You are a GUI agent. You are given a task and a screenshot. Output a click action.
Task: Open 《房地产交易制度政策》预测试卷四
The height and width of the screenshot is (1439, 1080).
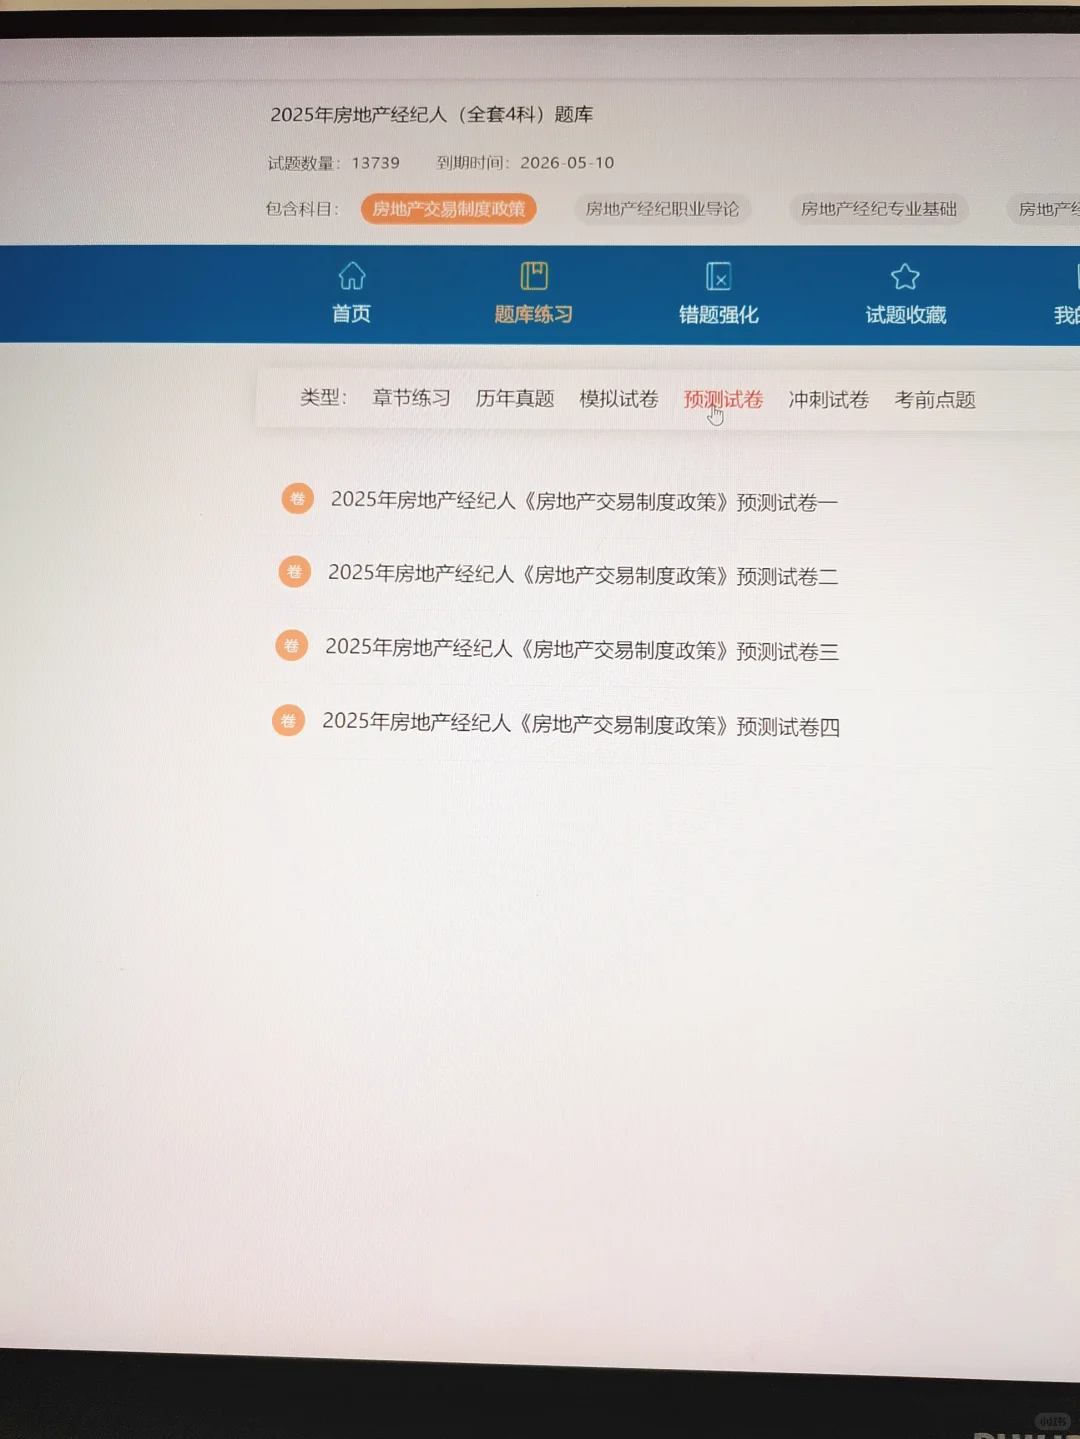[581, 724]
